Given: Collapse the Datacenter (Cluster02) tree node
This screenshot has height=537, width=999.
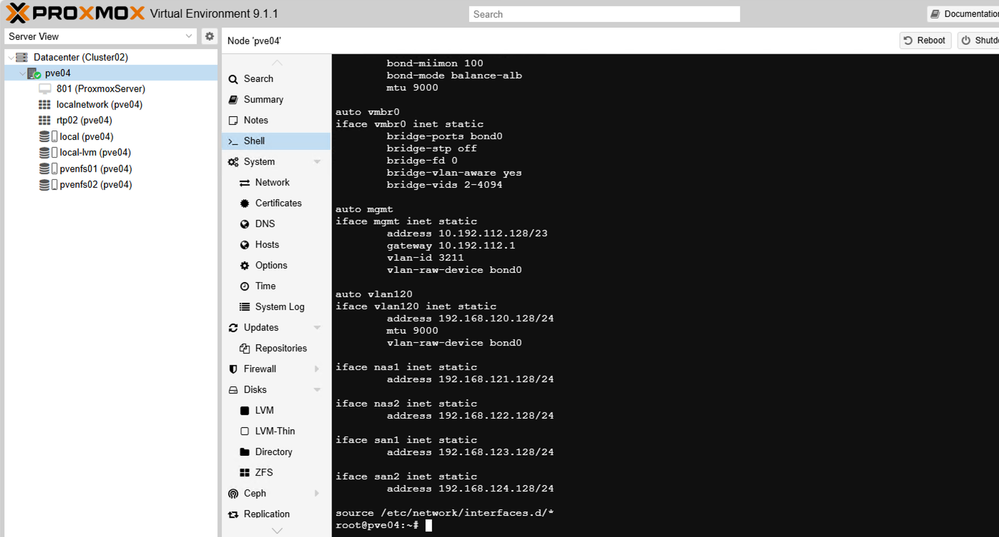Looking at the screenshot, I should [x=11, y=57].
